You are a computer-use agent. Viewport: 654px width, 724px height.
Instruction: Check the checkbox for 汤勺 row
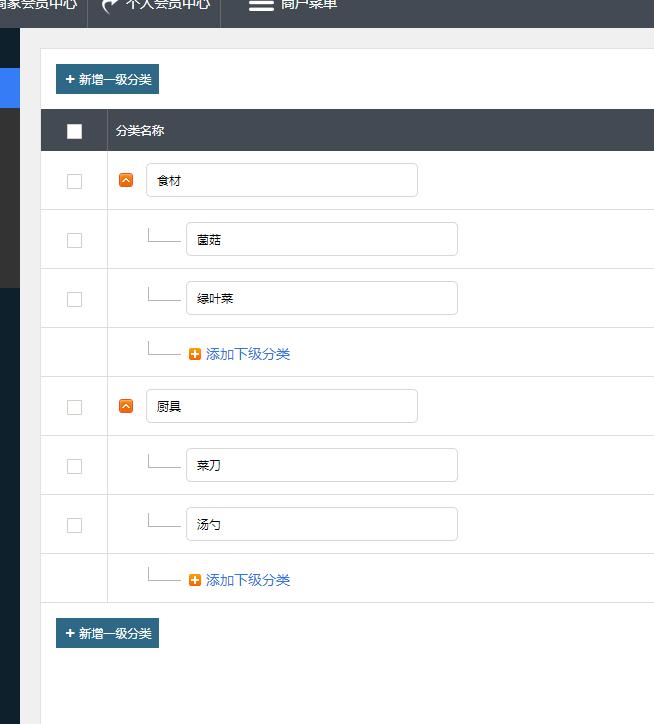point(74,525)
